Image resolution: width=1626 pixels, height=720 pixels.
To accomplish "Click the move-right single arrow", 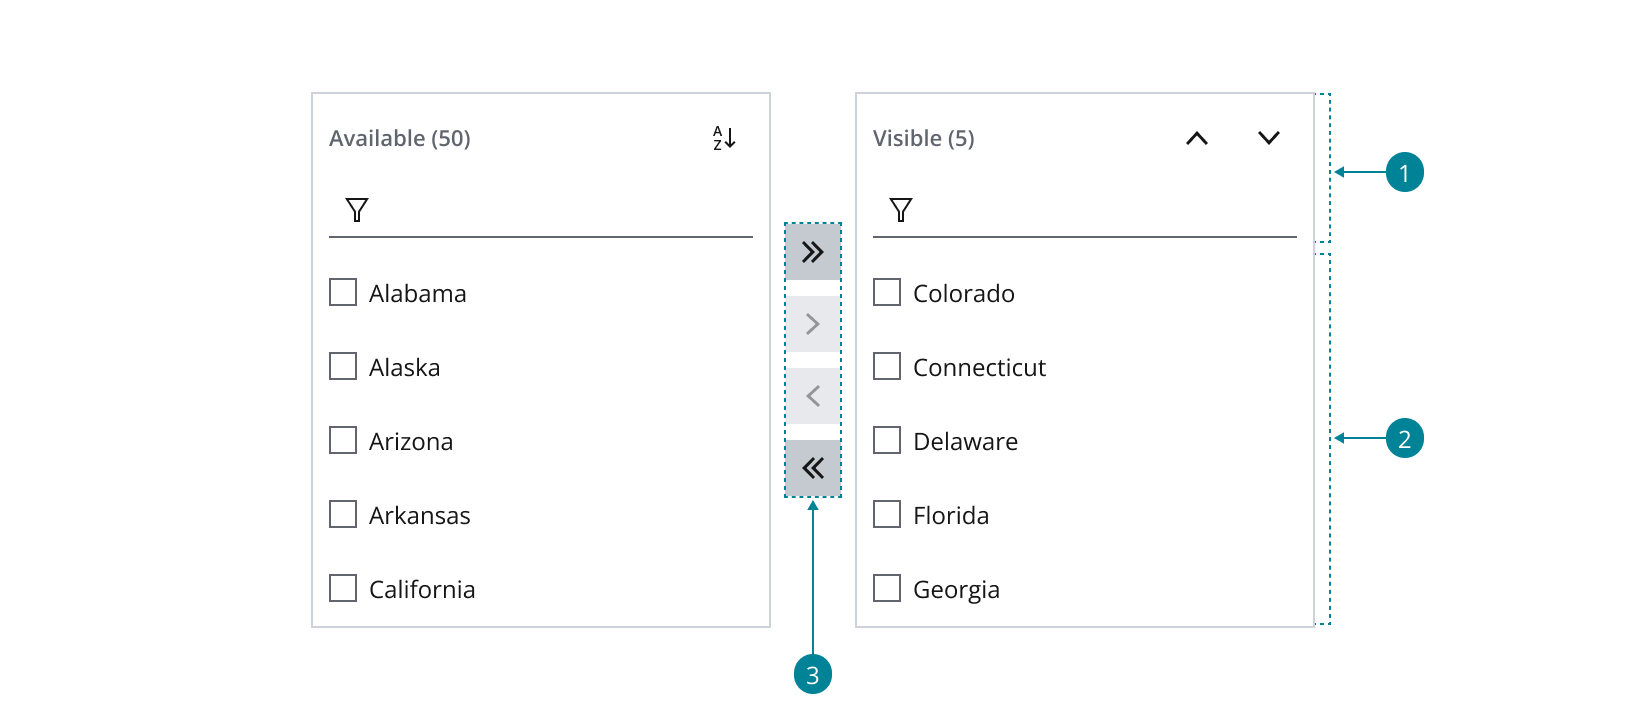I will [x=813, y=324].
